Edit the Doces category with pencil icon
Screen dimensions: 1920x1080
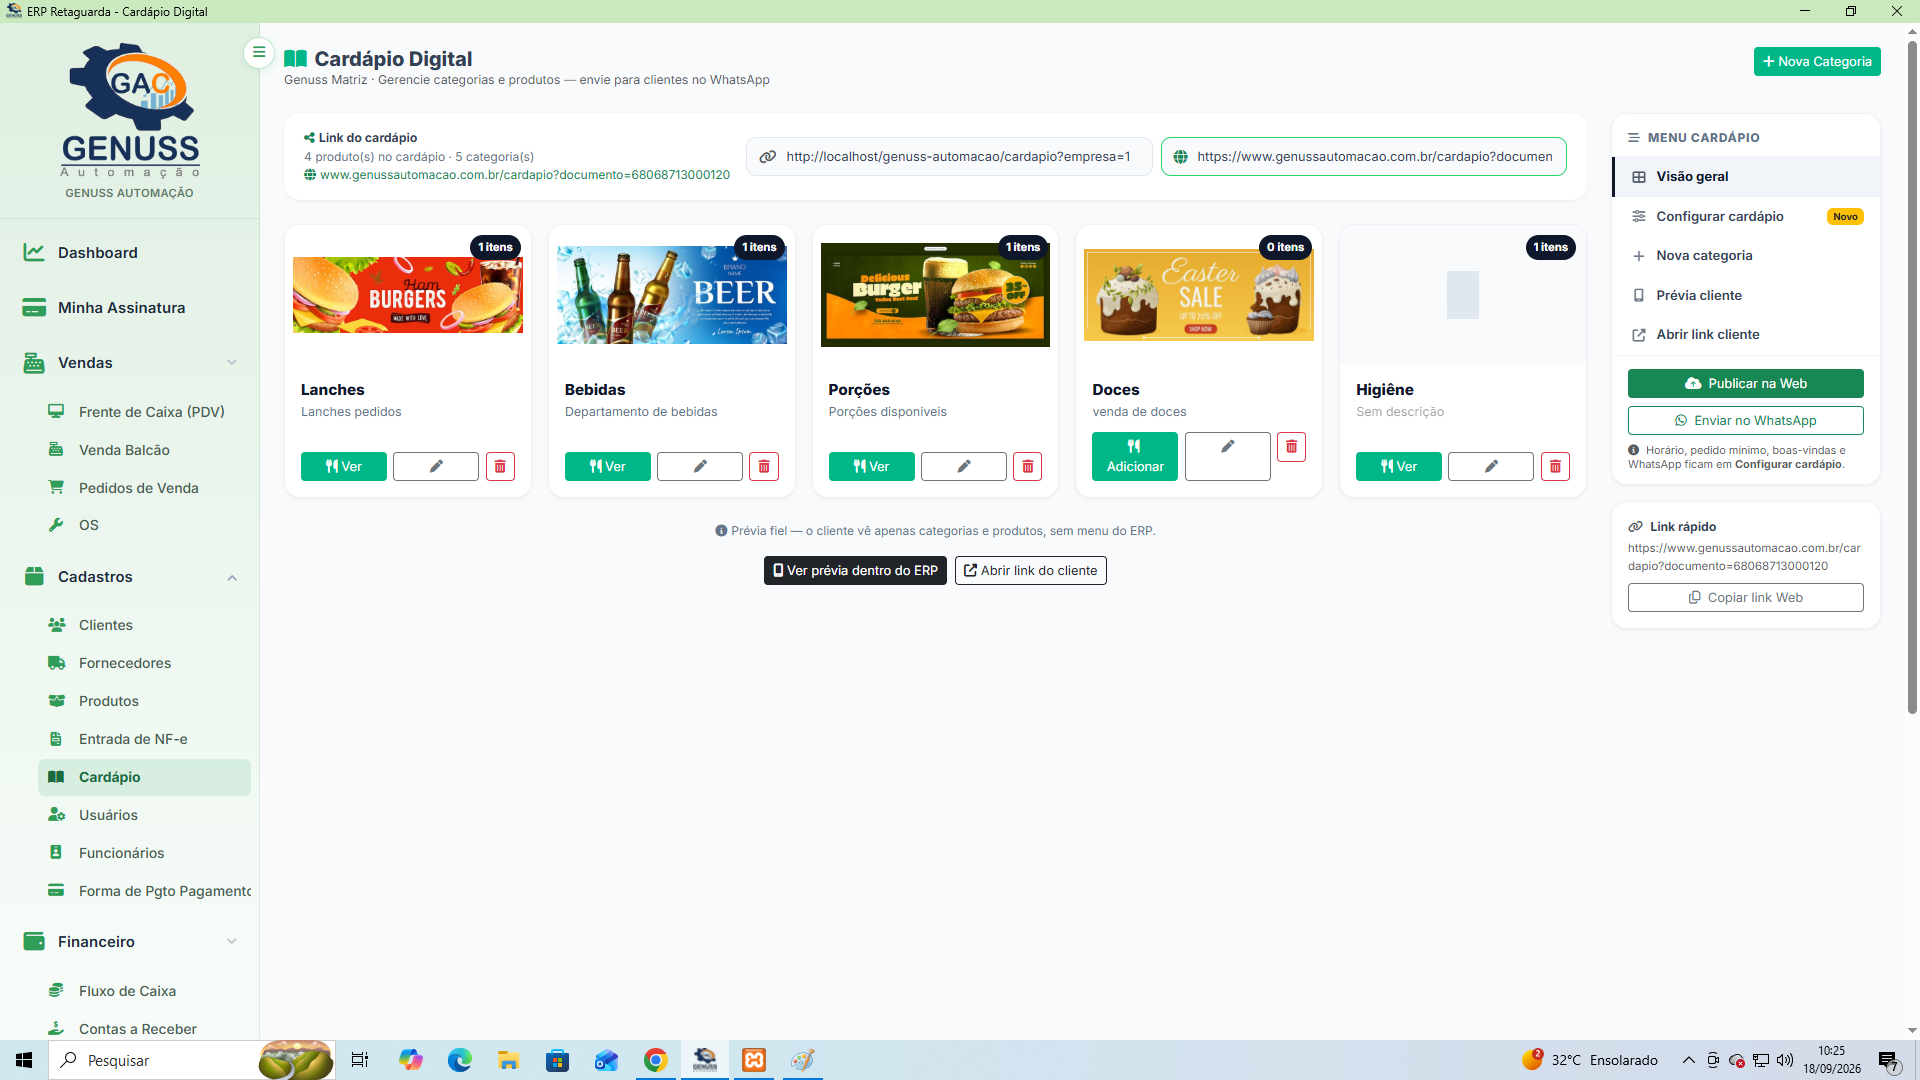click(x=1228, y=456)
